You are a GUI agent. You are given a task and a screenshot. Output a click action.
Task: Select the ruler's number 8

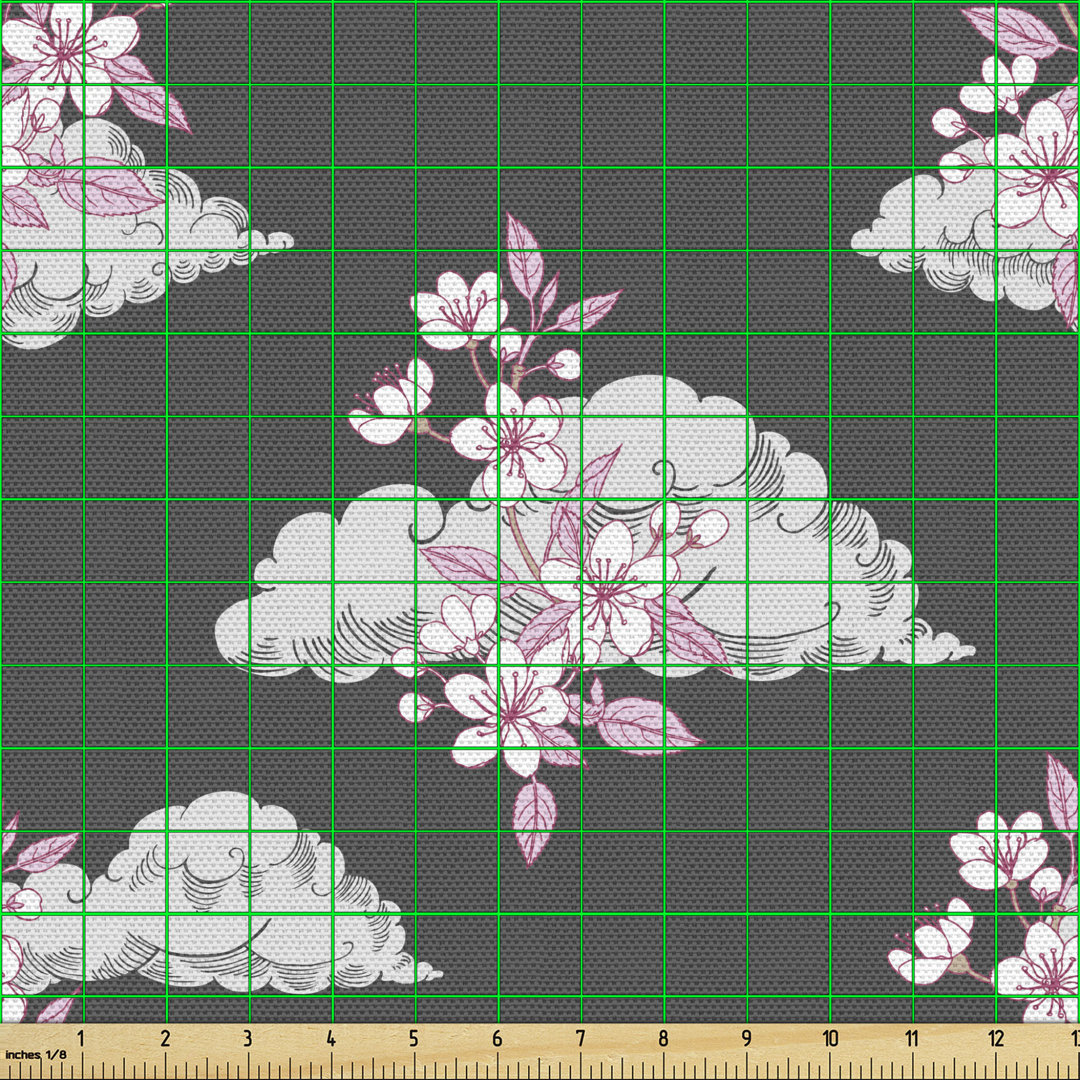point(663,1038)
